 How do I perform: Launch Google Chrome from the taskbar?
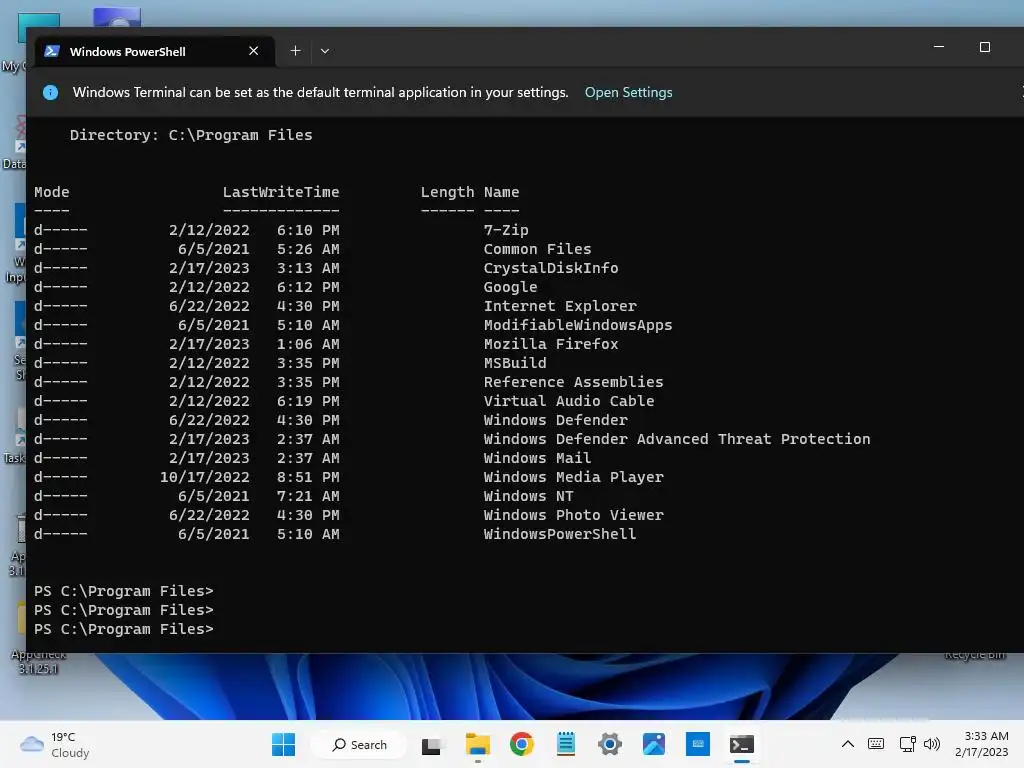(522, 744)
